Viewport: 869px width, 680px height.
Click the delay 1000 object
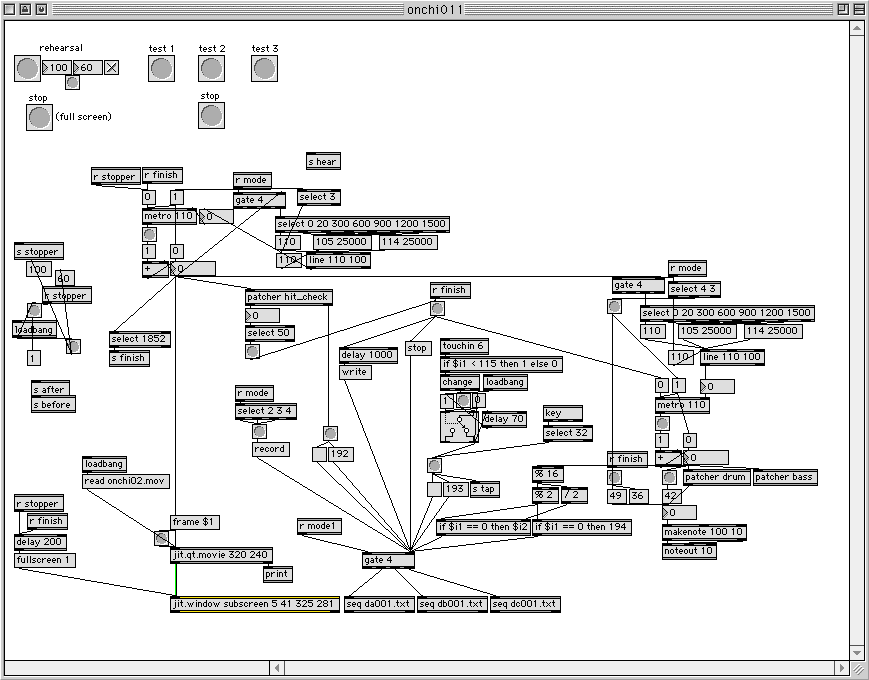(x=368, y=355)
